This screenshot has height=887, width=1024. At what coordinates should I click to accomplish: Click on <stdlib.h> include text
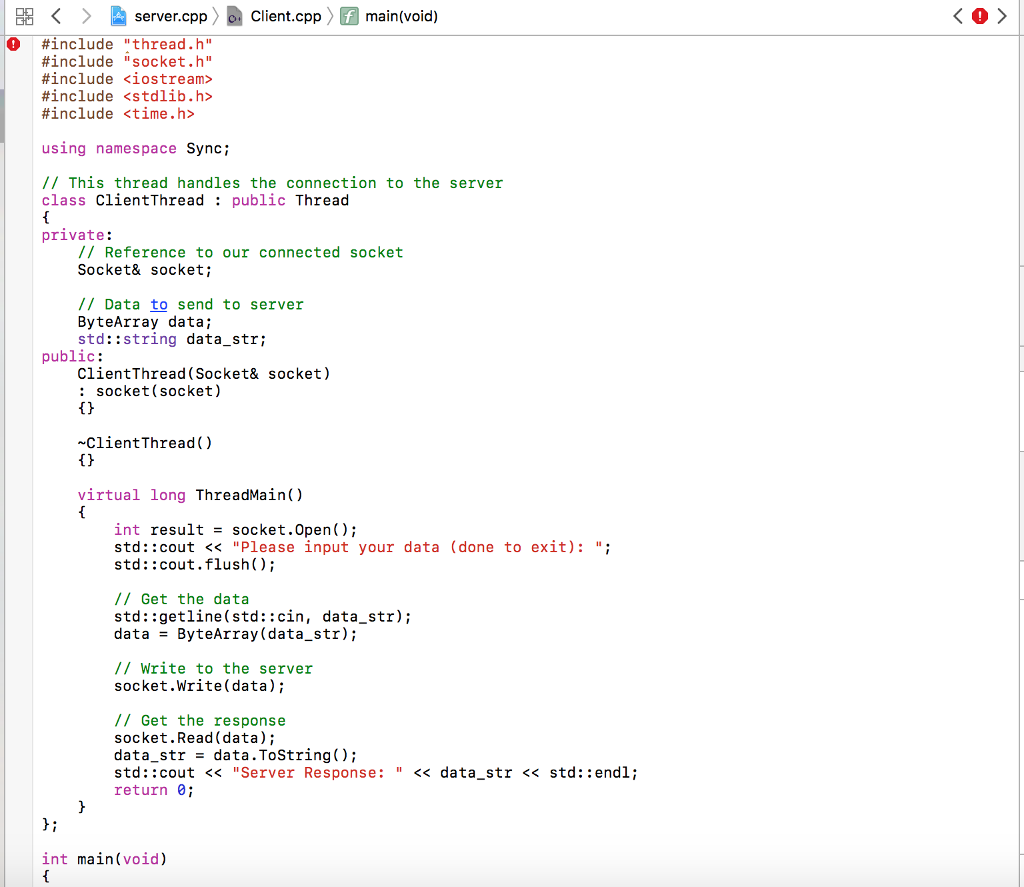tap(168, 96)
